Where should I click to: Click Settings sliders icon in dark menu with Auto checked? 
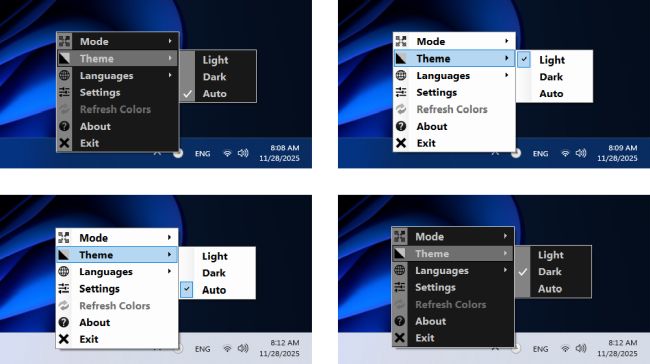(x=64, y=92)
